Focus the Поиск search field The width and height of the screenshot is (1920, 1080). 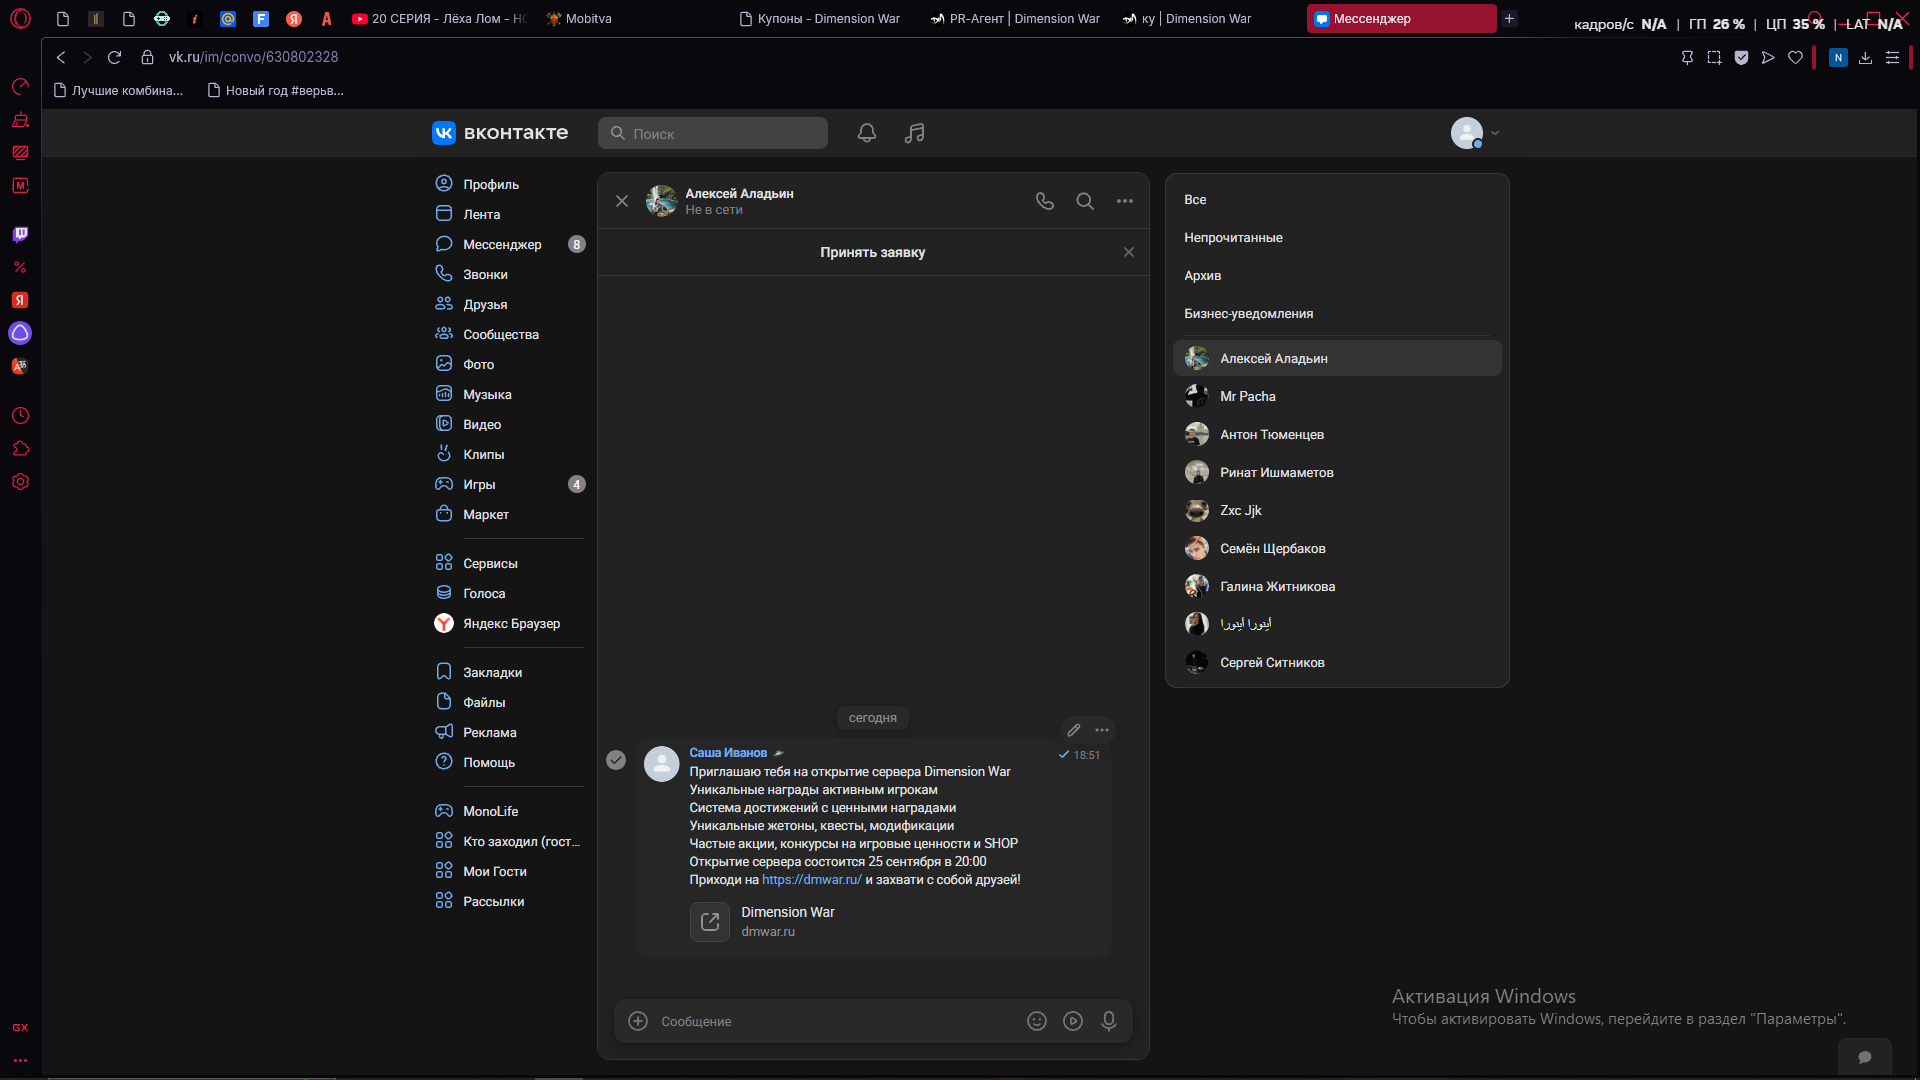(713, 133)
